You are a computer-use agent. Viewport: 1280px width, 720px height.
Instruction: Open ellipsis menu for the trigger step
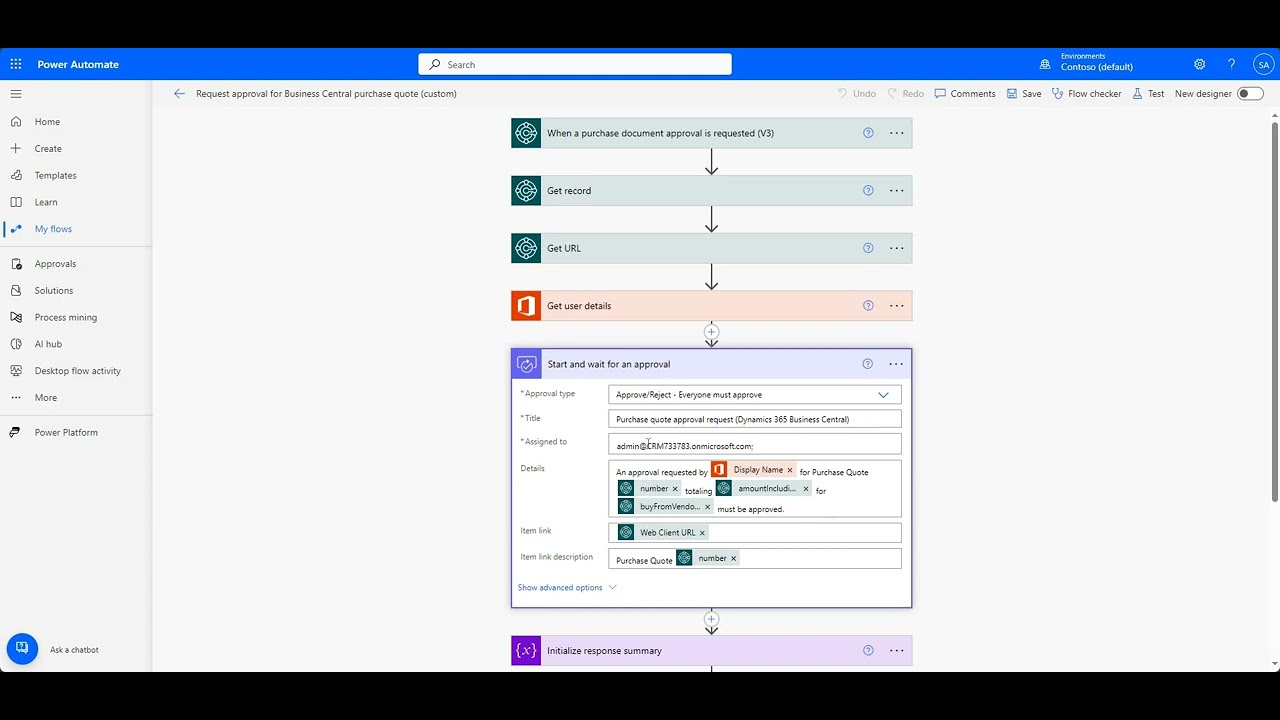coord(897,133)
